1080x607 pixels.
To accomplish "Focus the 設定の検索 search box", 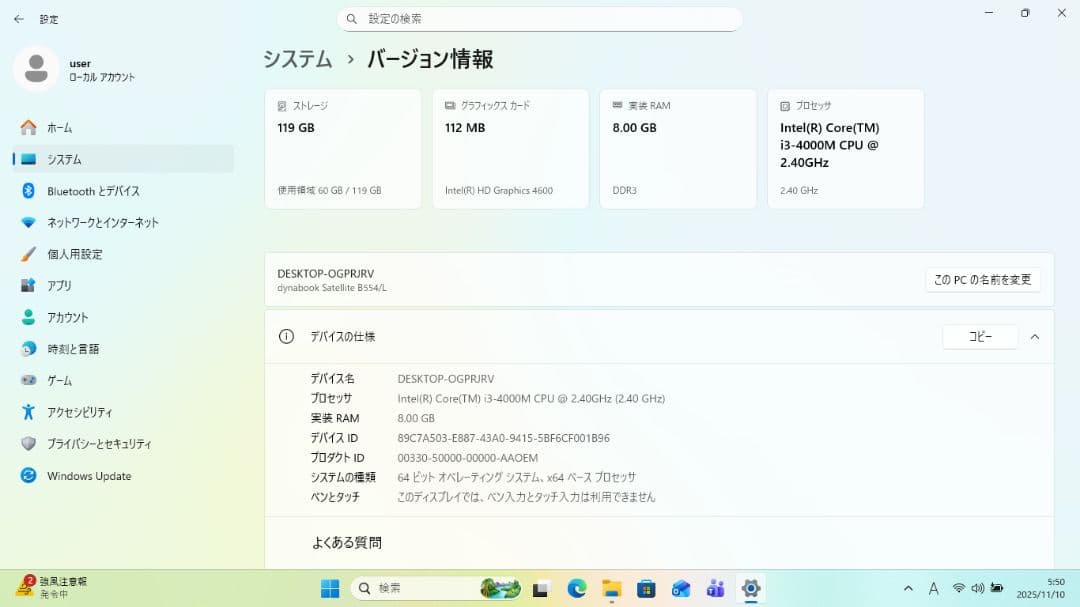I will 540,19.
